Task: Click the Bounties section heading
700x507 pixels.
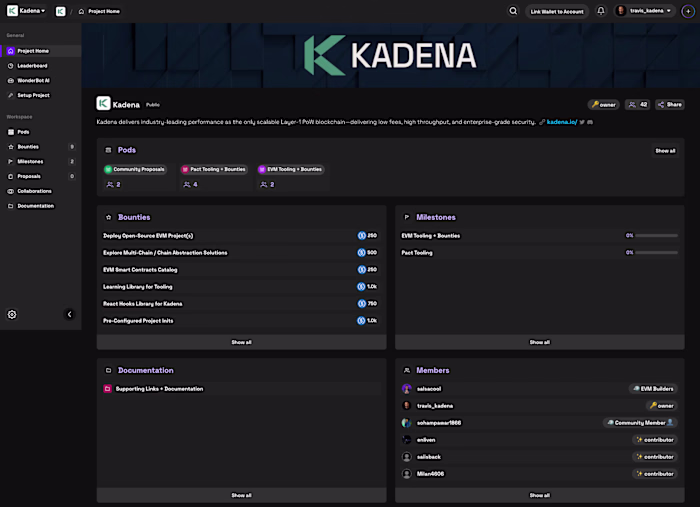Action: pyautogui.click(x=134, y=217)
